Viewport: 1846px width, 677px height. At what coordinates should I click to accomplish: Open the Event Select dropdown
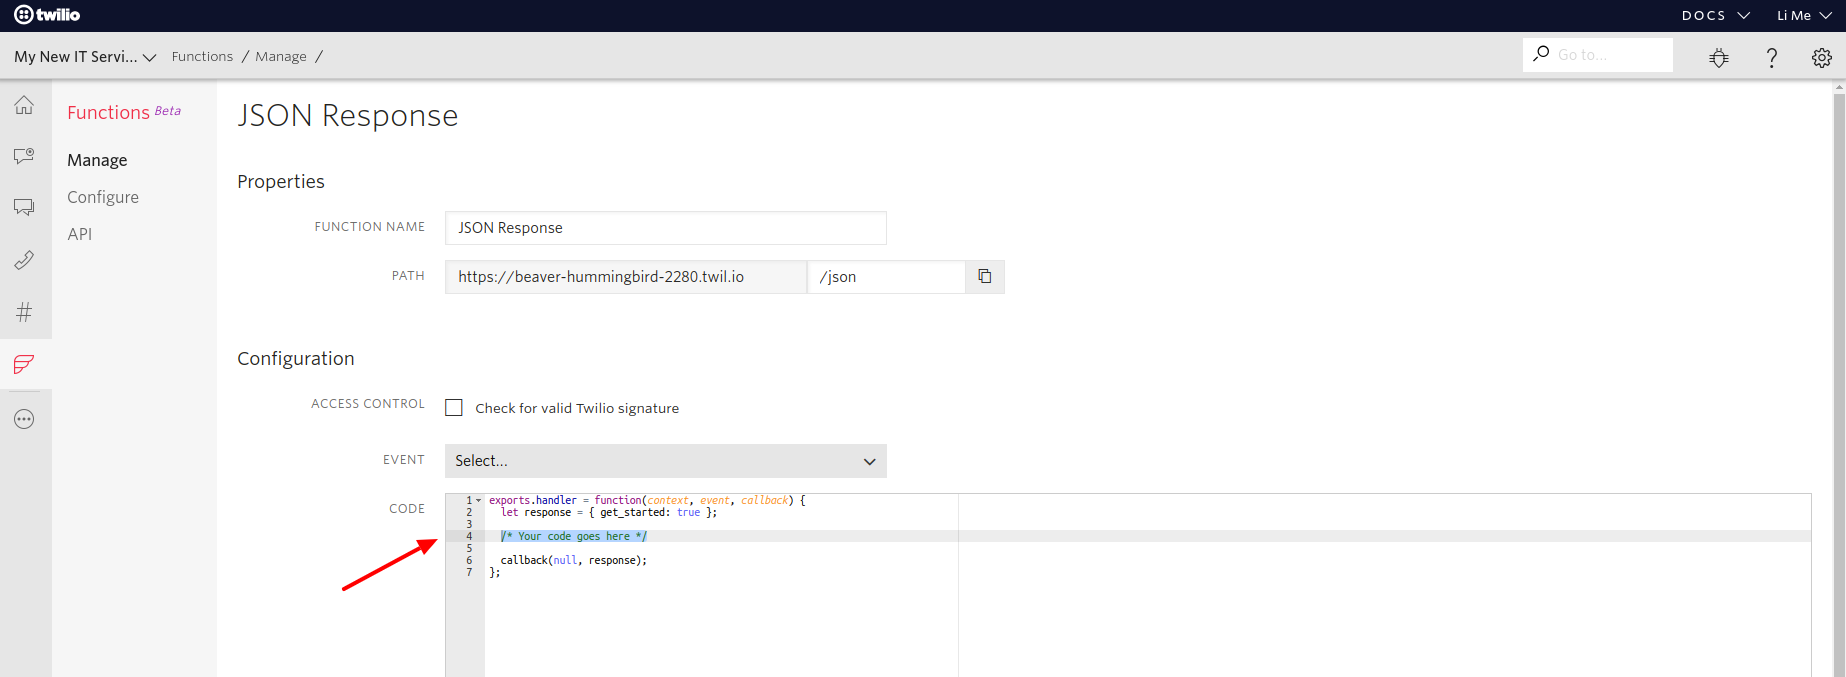[x=666, y=461]
